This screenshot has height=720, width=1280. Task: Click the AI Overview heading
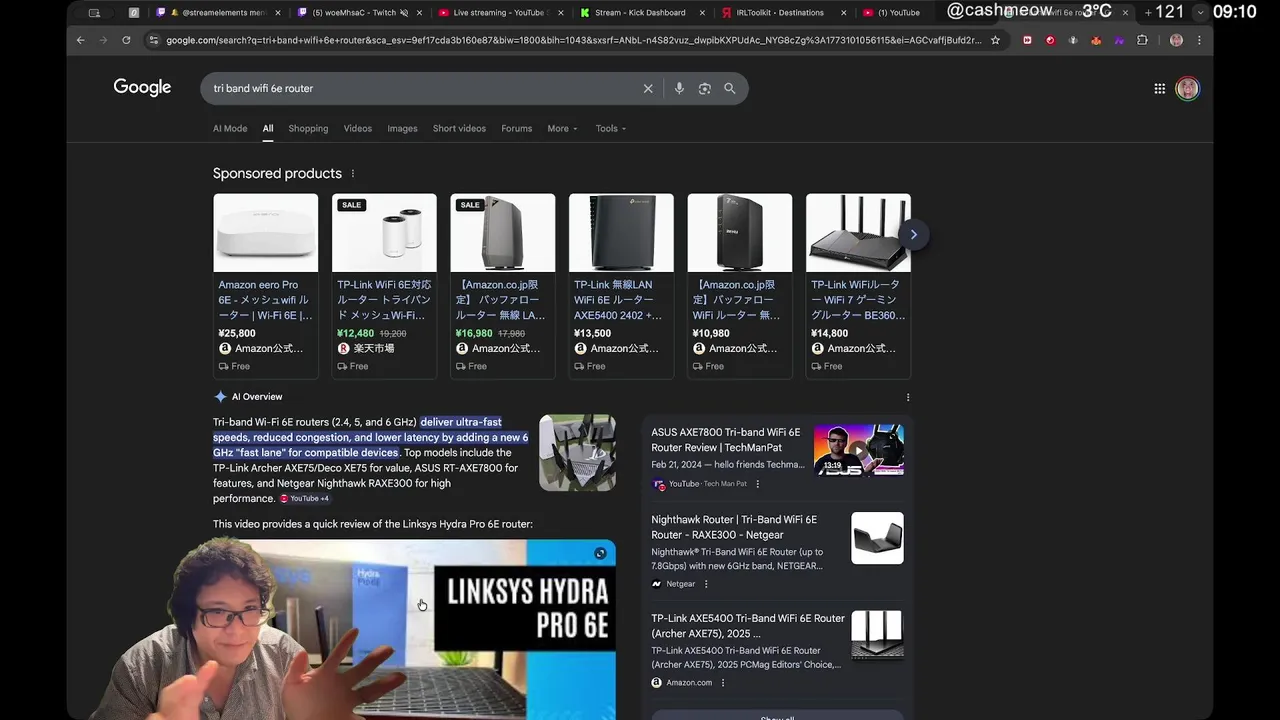[x=257, y=397]
